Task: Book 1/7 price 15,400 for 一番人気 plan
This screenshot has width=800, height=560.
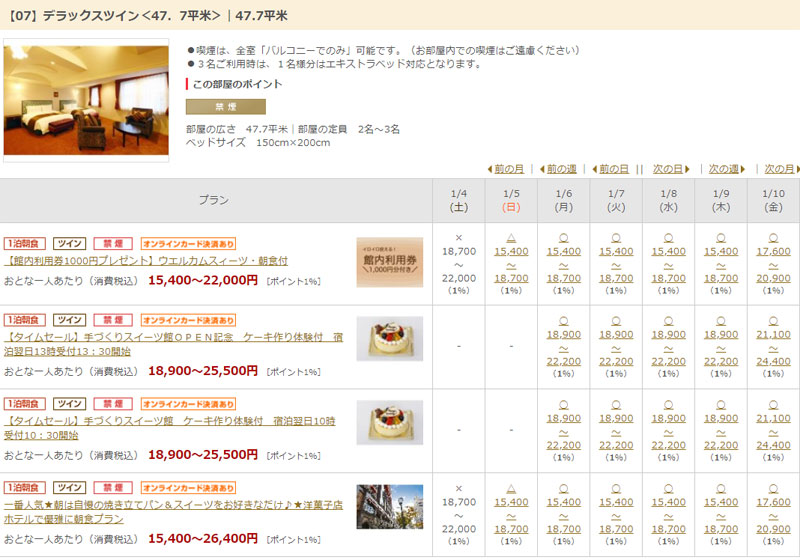Action: coord(616,502)
